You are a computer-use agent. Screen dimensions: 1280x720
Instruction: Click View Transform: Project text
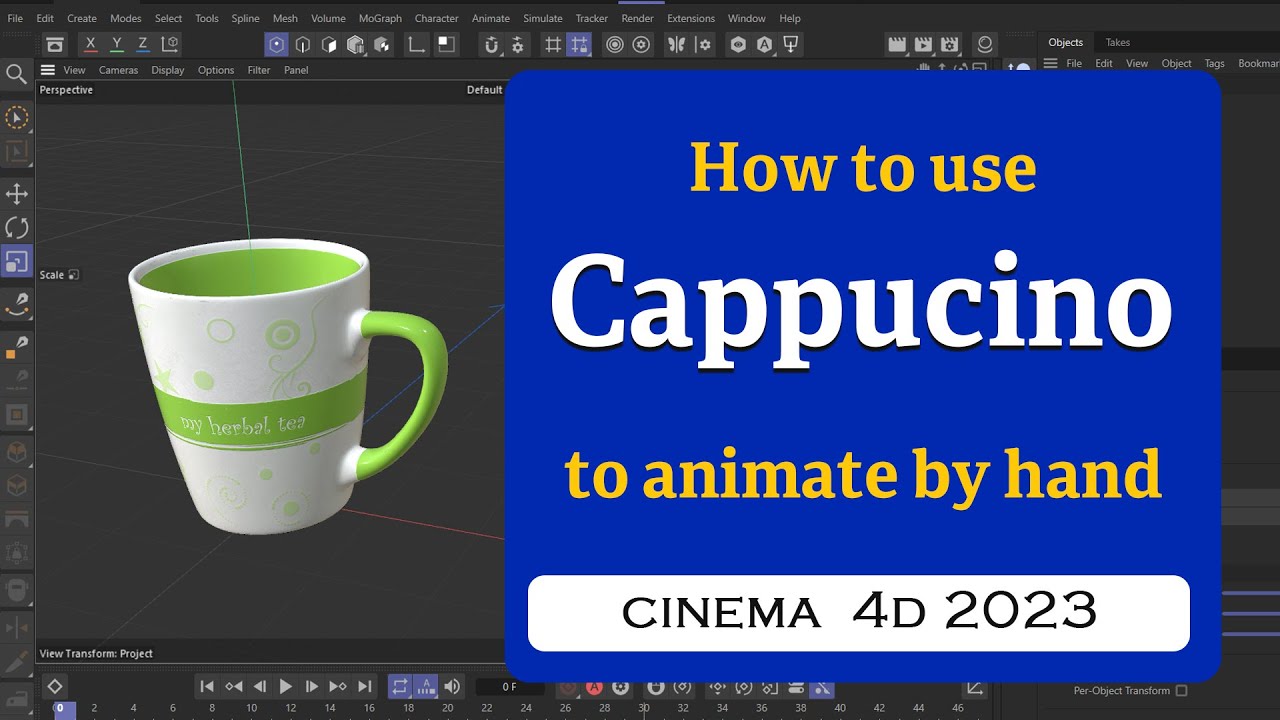(x=96, y=653)
